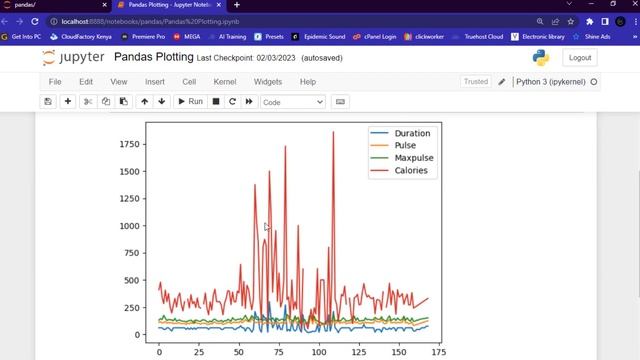Click the page vertical scrollbar
Screen dimensions: 640x360
(638, 233)
